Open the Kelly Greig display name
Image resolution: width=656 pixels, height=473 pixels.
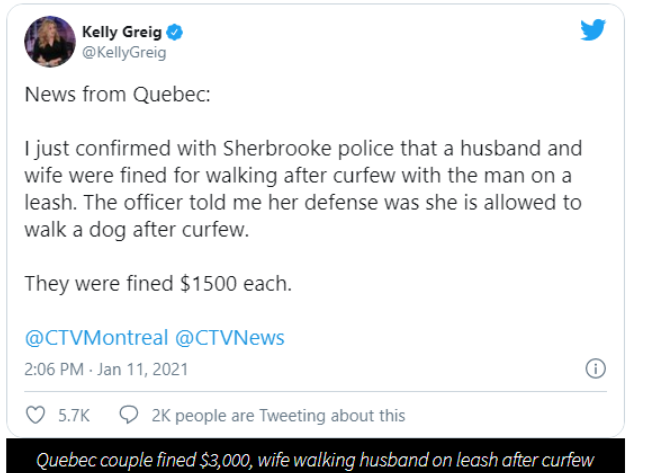point(122,32)
